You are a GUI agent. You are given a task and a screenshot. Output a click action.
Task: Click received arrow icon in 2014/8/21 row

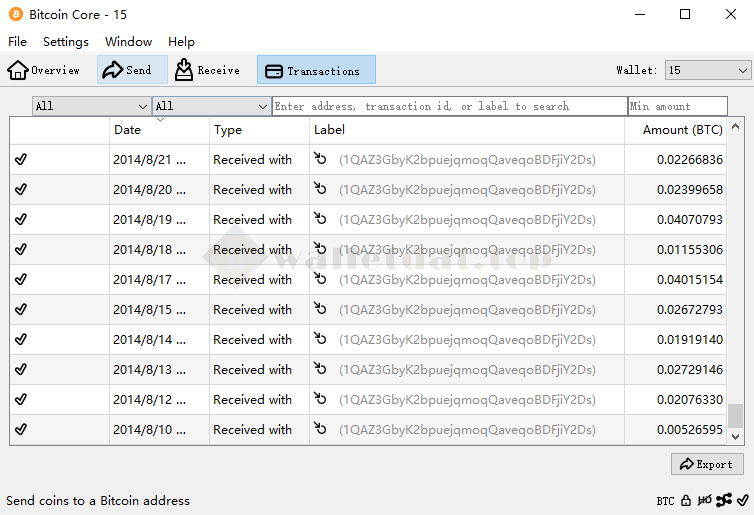pyautogui.click(x=320, y=159)
